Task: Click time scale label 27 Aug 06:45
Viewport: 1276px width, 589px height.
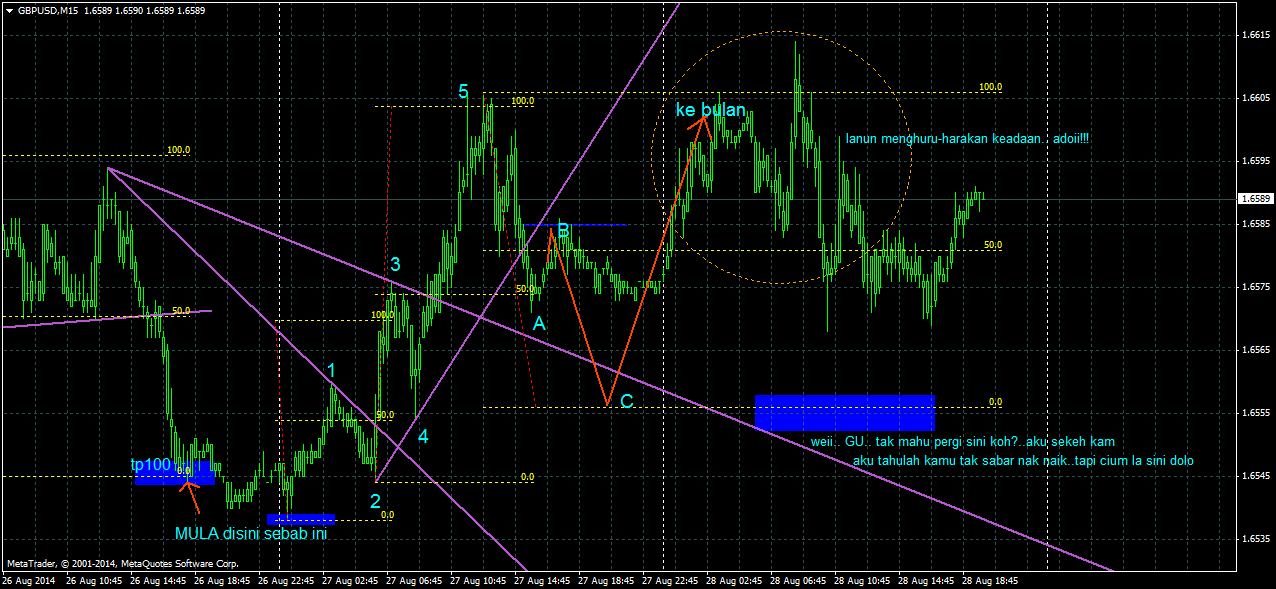Action: [416, 580]
